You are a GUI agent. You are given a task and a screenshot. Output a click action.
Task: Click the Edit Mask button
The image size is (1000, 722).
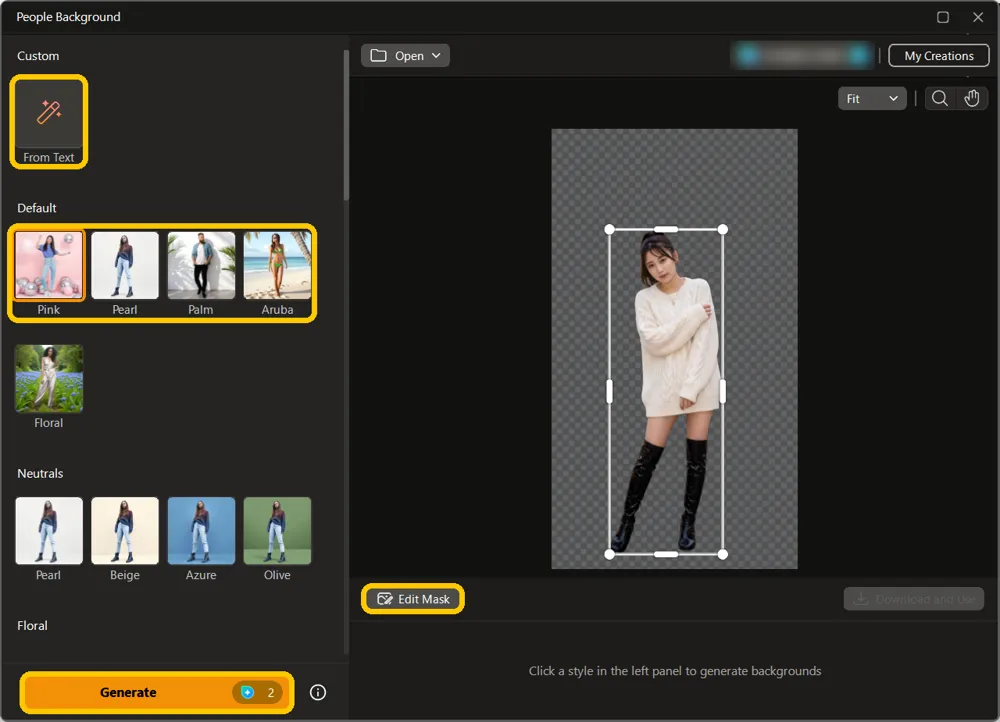413,599
